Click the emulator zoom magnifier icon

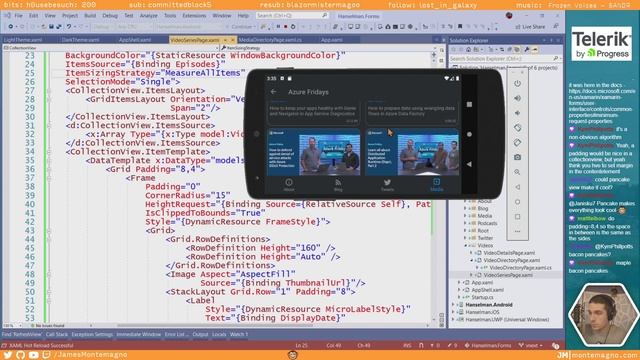click(518, 172)
